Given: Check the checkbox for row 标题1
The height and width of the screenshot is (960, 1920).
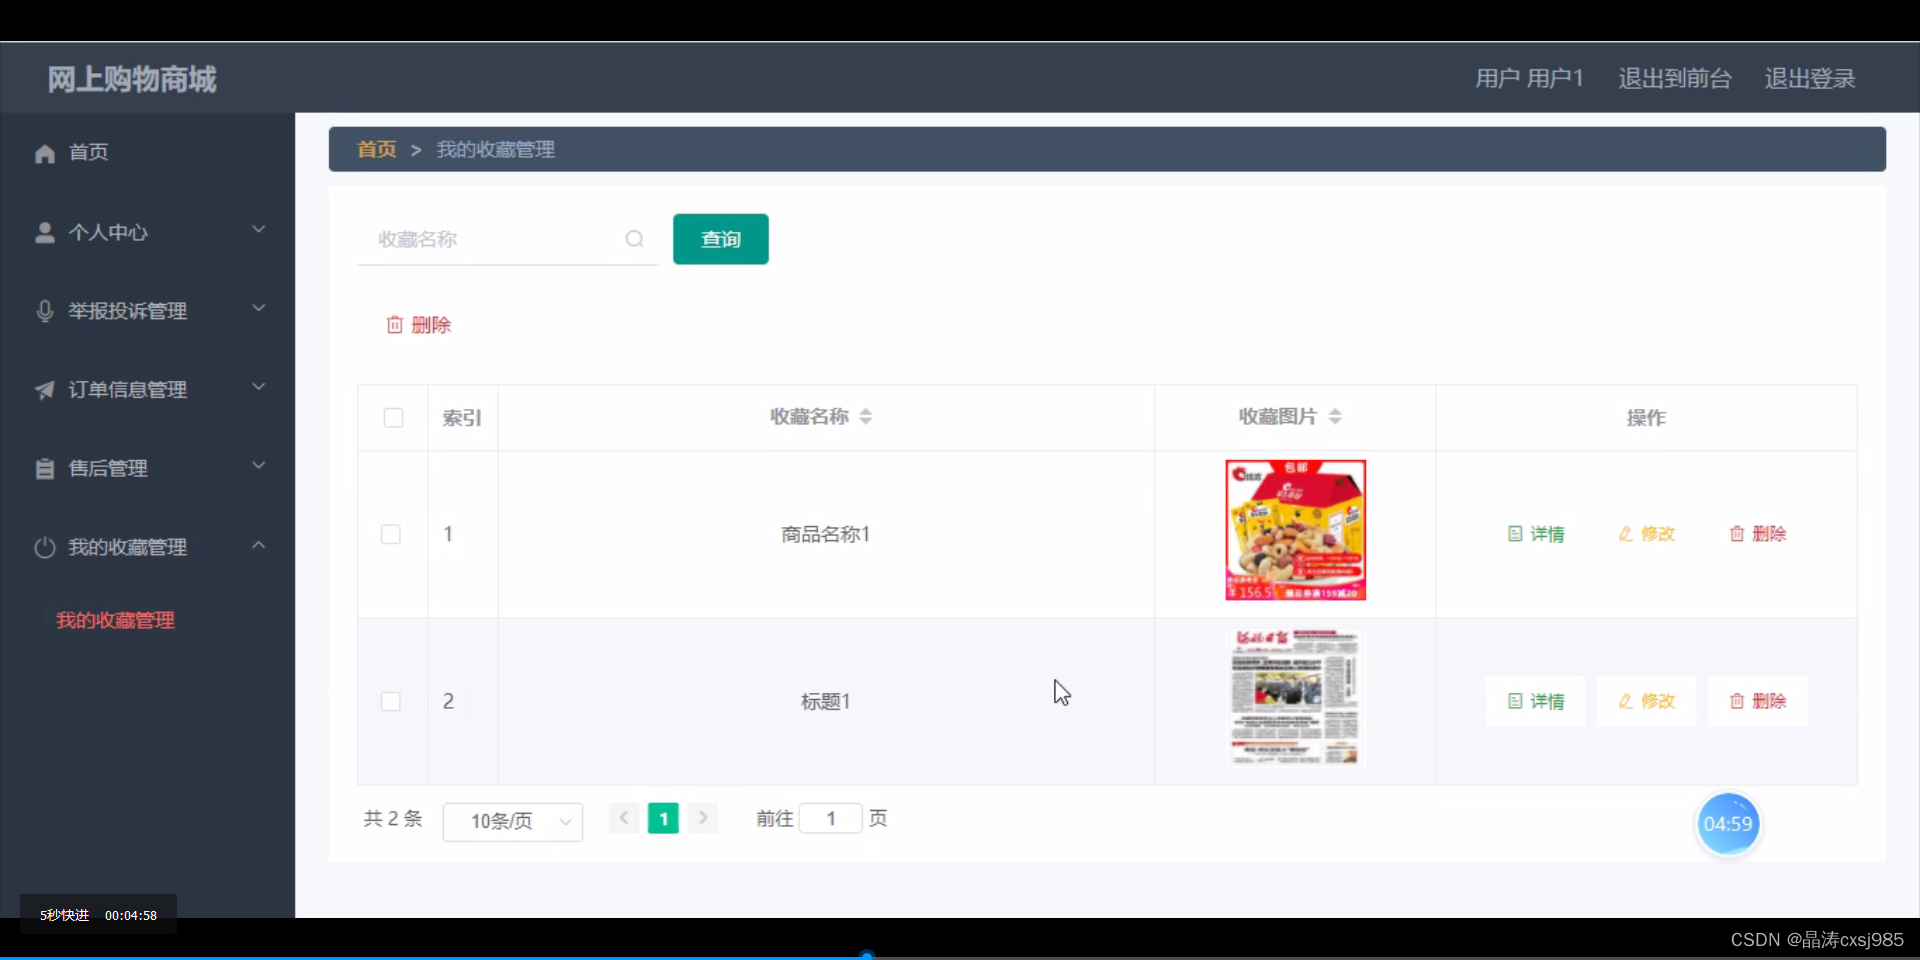Looking at the screenshot, I should pos(391,701).
